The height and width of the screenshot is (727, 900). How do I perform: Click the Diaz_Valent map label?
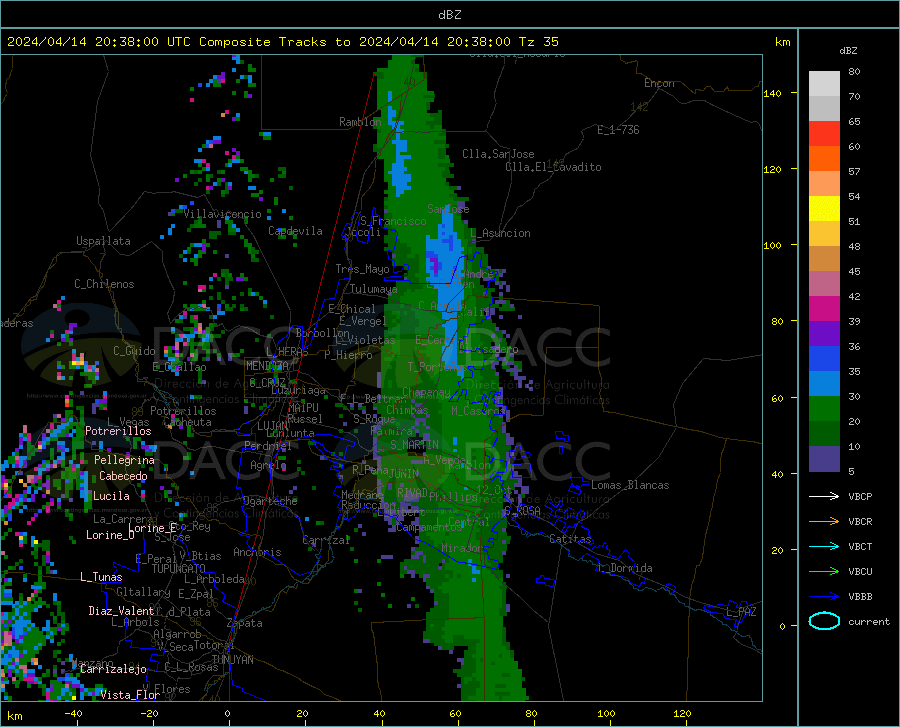[x=121, y=611]
